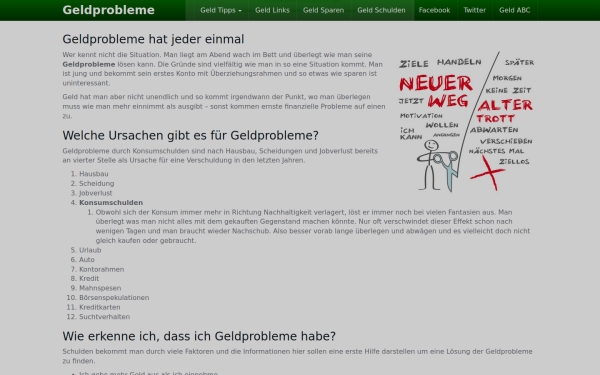
Task: Click list item 'Kontorahmen'
Action: click(x=101, y=269)
